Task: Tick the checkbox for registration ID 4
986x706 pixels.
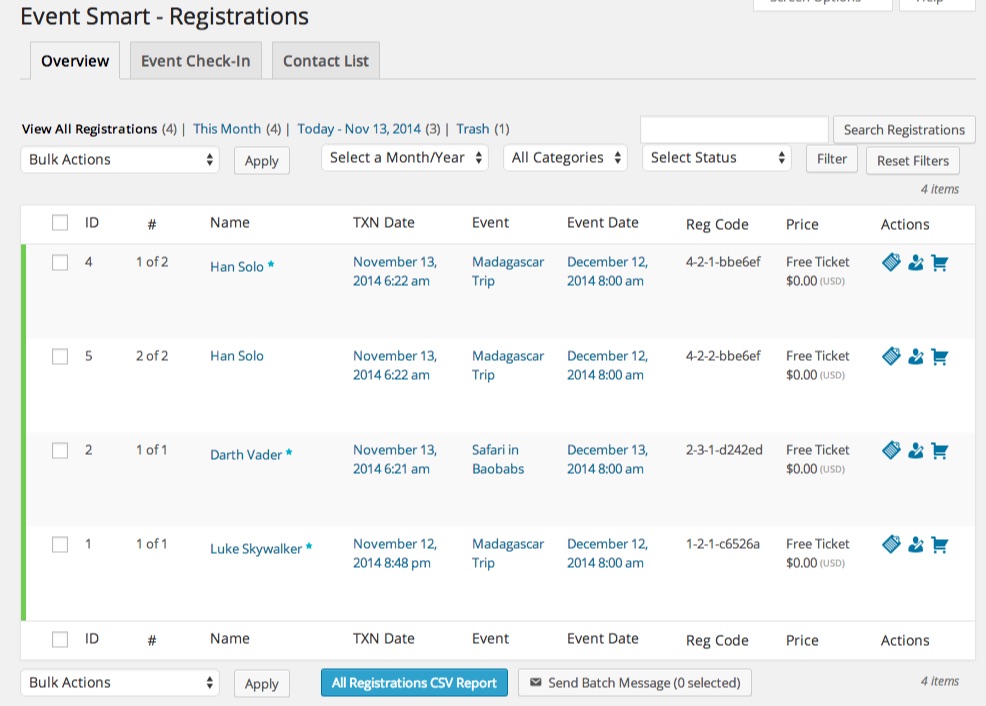Action: (x=60, y=262)
